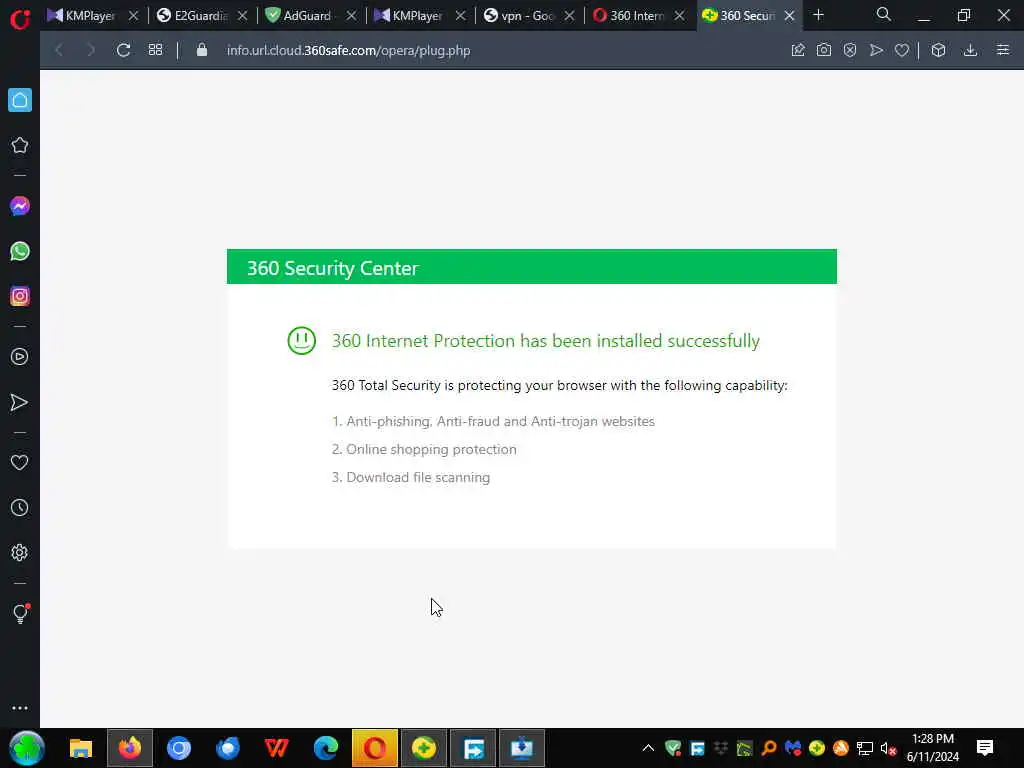
Task: Open History clock icon in the sidebar
Action: tap(20, 507)
